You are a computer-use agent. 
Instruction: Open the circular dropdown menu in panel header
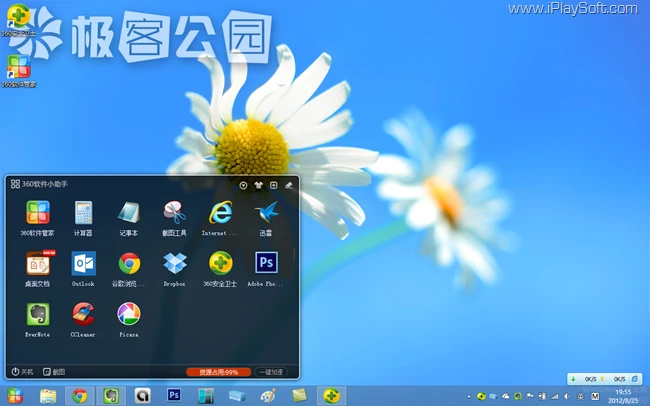(x=243, y=185)
